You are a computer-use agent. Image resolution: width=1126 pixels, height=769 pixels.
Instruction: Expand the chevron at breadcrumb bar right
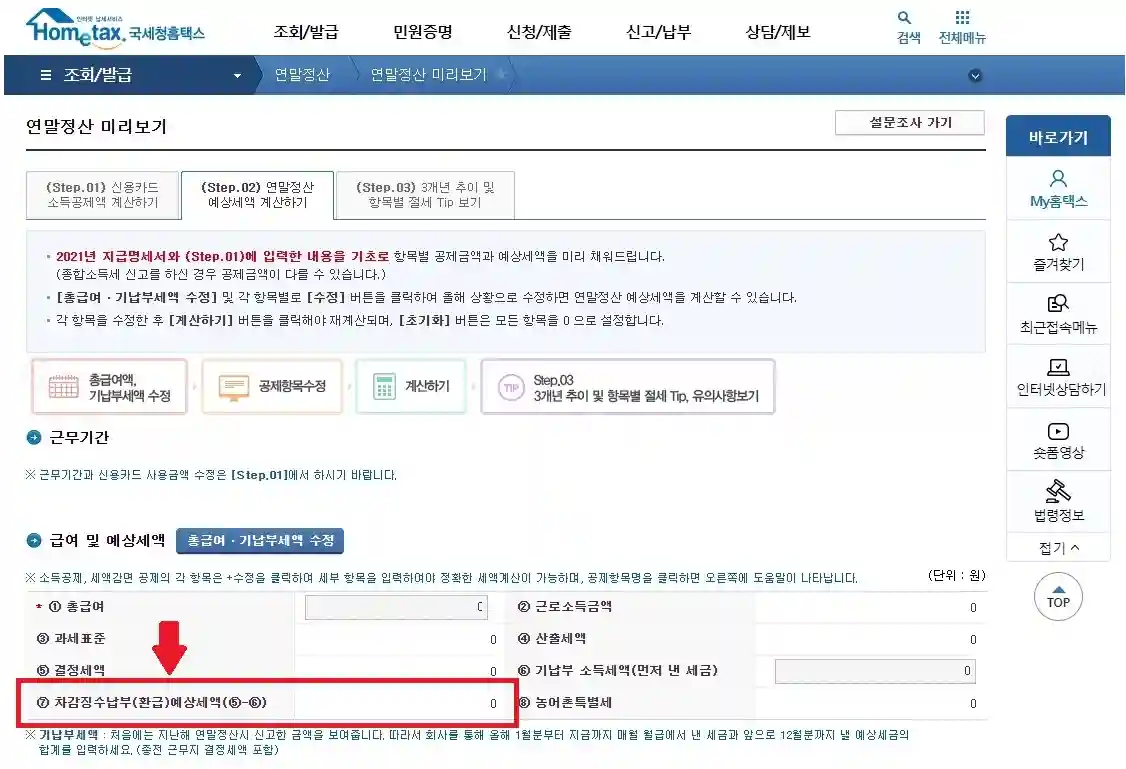click(975, 74)
